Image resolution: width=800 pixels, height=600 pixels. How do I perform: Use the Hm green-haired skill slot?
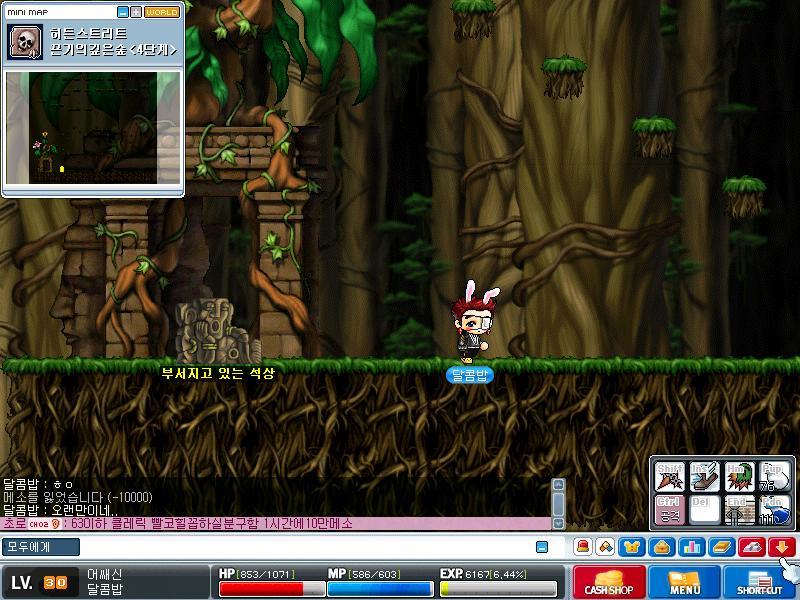point(739,477)
